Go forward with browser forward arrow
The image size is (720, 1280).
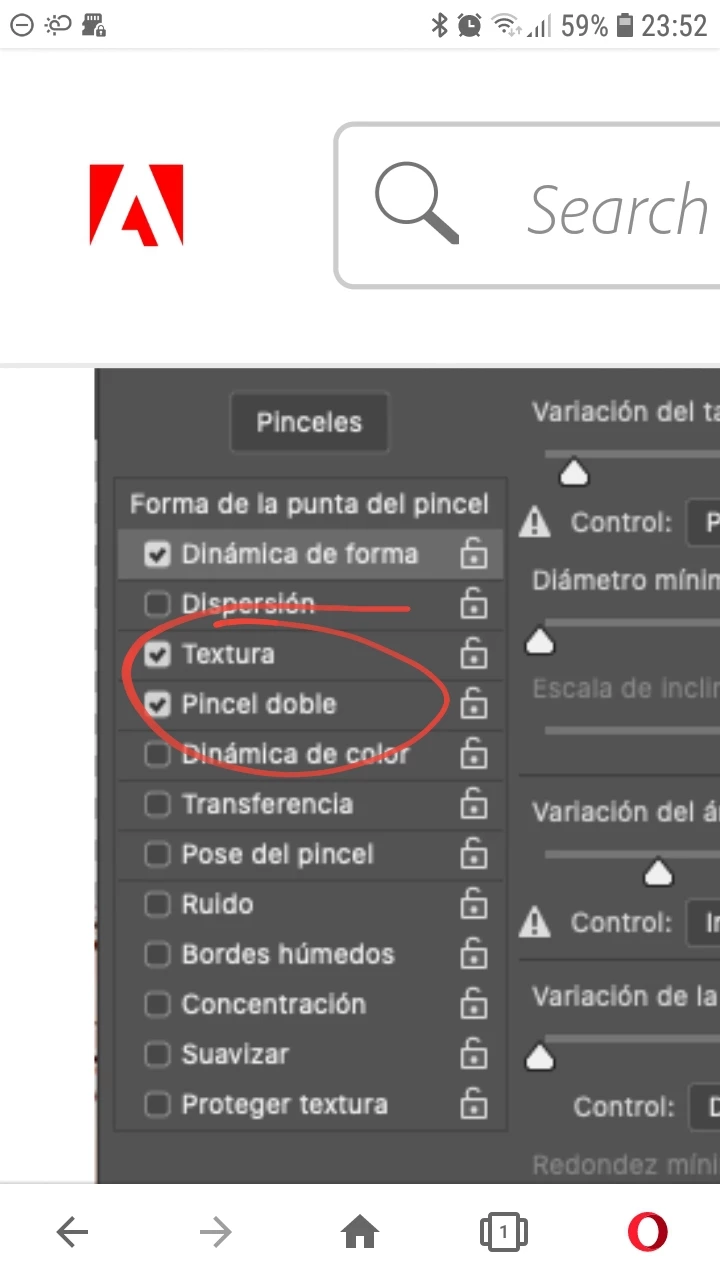pos(215,1232)
